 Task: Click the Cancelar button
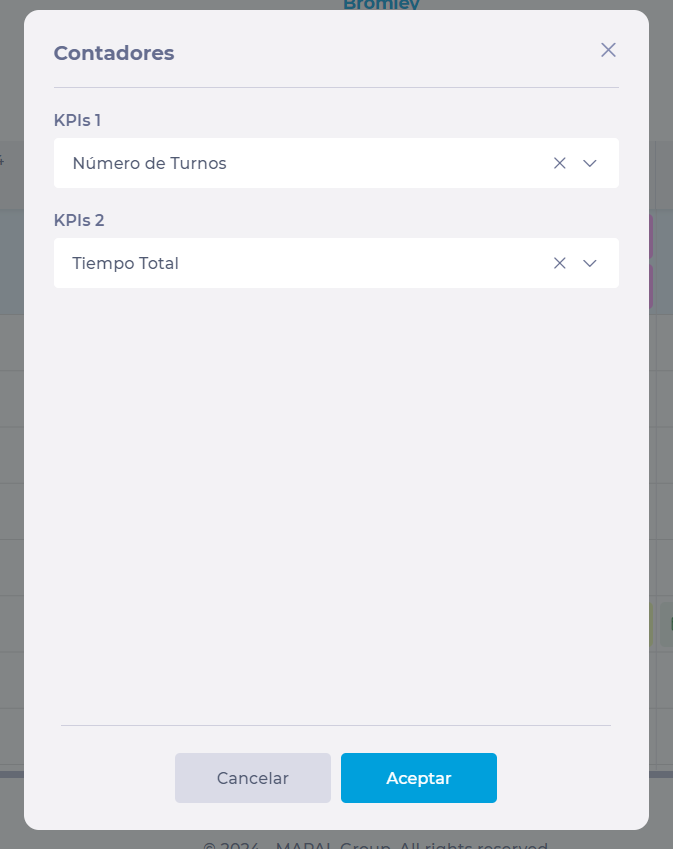click(x=253, y=778)
